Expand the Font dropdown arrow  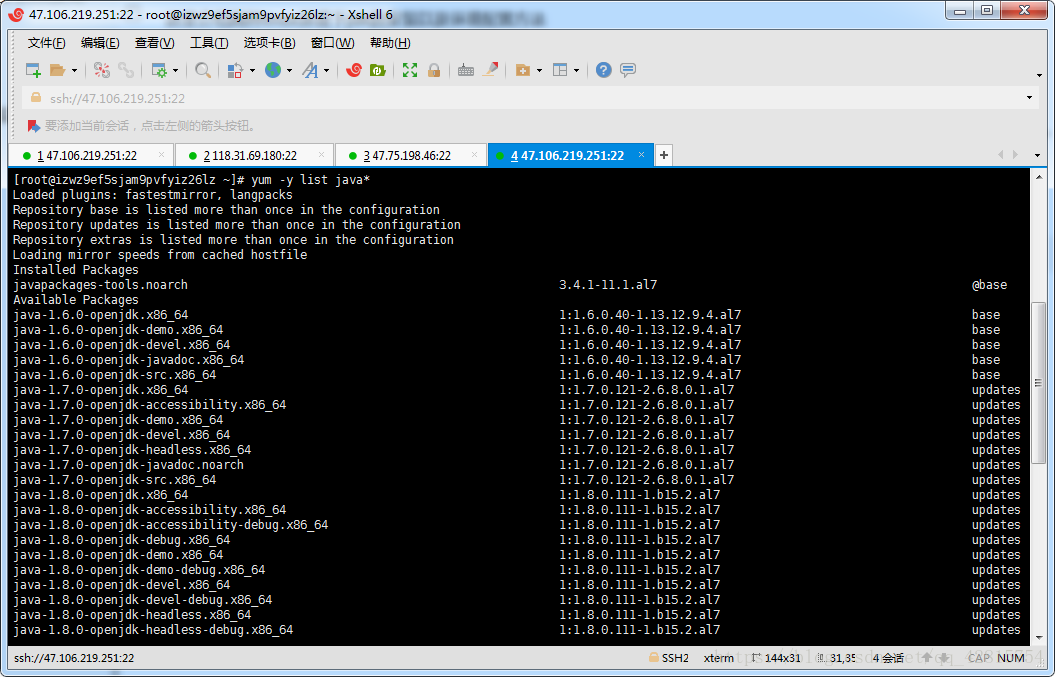click(x=326, y=71)
